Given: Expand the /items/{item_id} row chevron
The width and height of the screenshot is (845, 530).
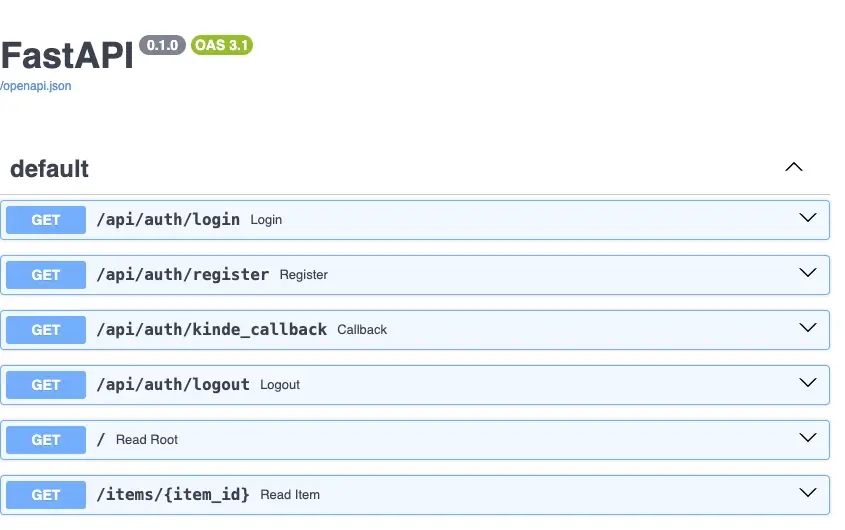Looking at the screenshot, I should click(808, 493).
